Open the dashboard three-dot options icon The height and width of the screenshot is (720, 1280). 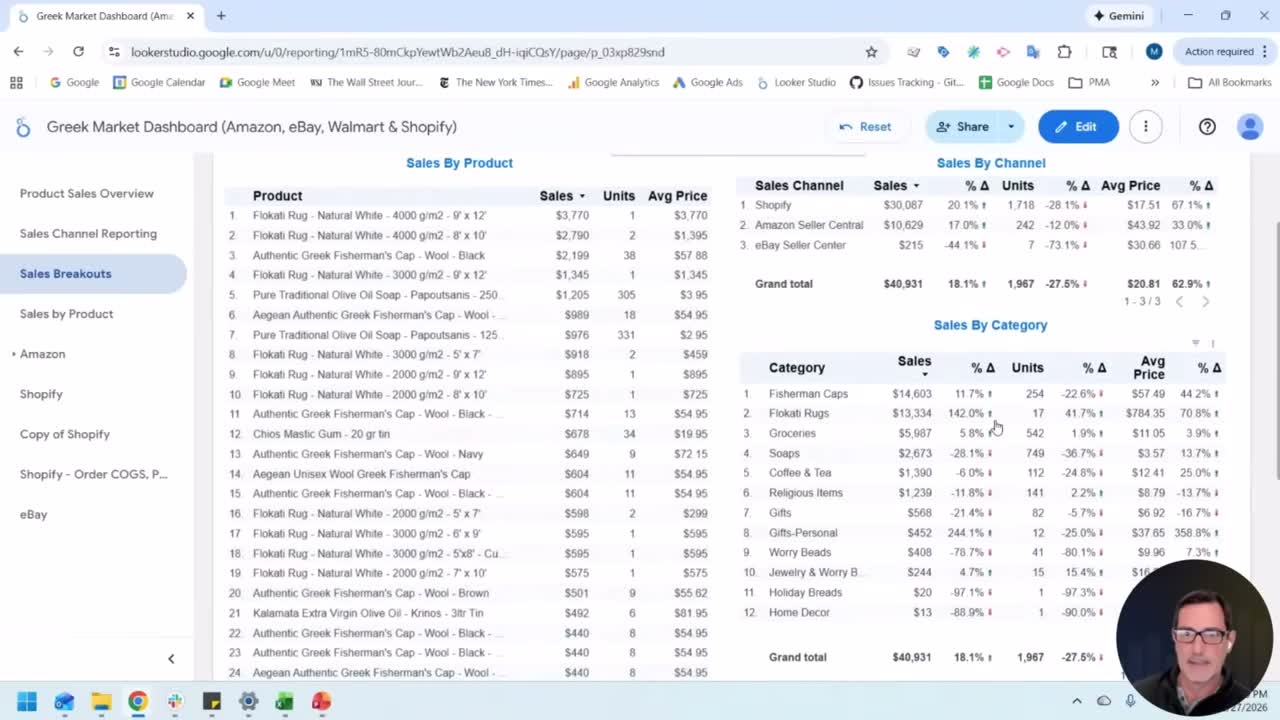point(1146,127)
